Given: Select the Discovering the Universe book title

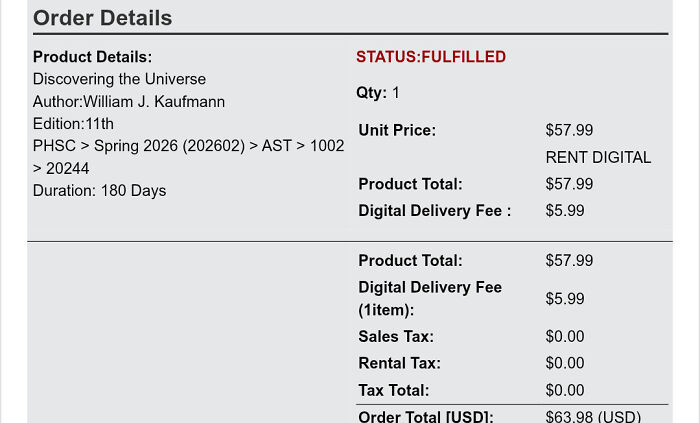Looking at the screenshot, I should (119, 79).
